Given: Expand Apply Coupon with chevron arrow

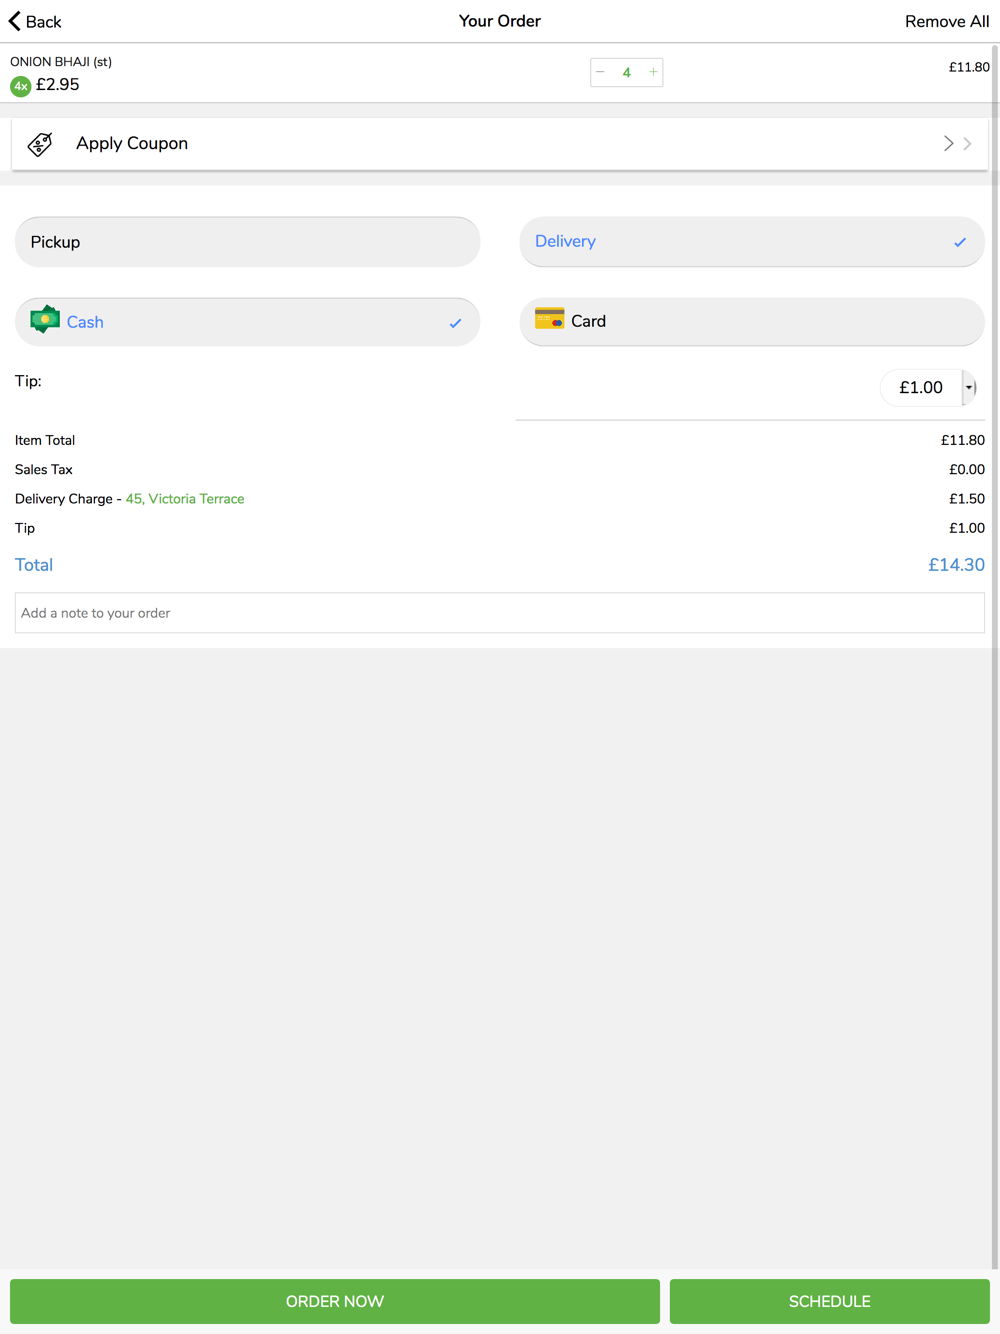Looking at the screenshot, I should [x=957, y=144].
